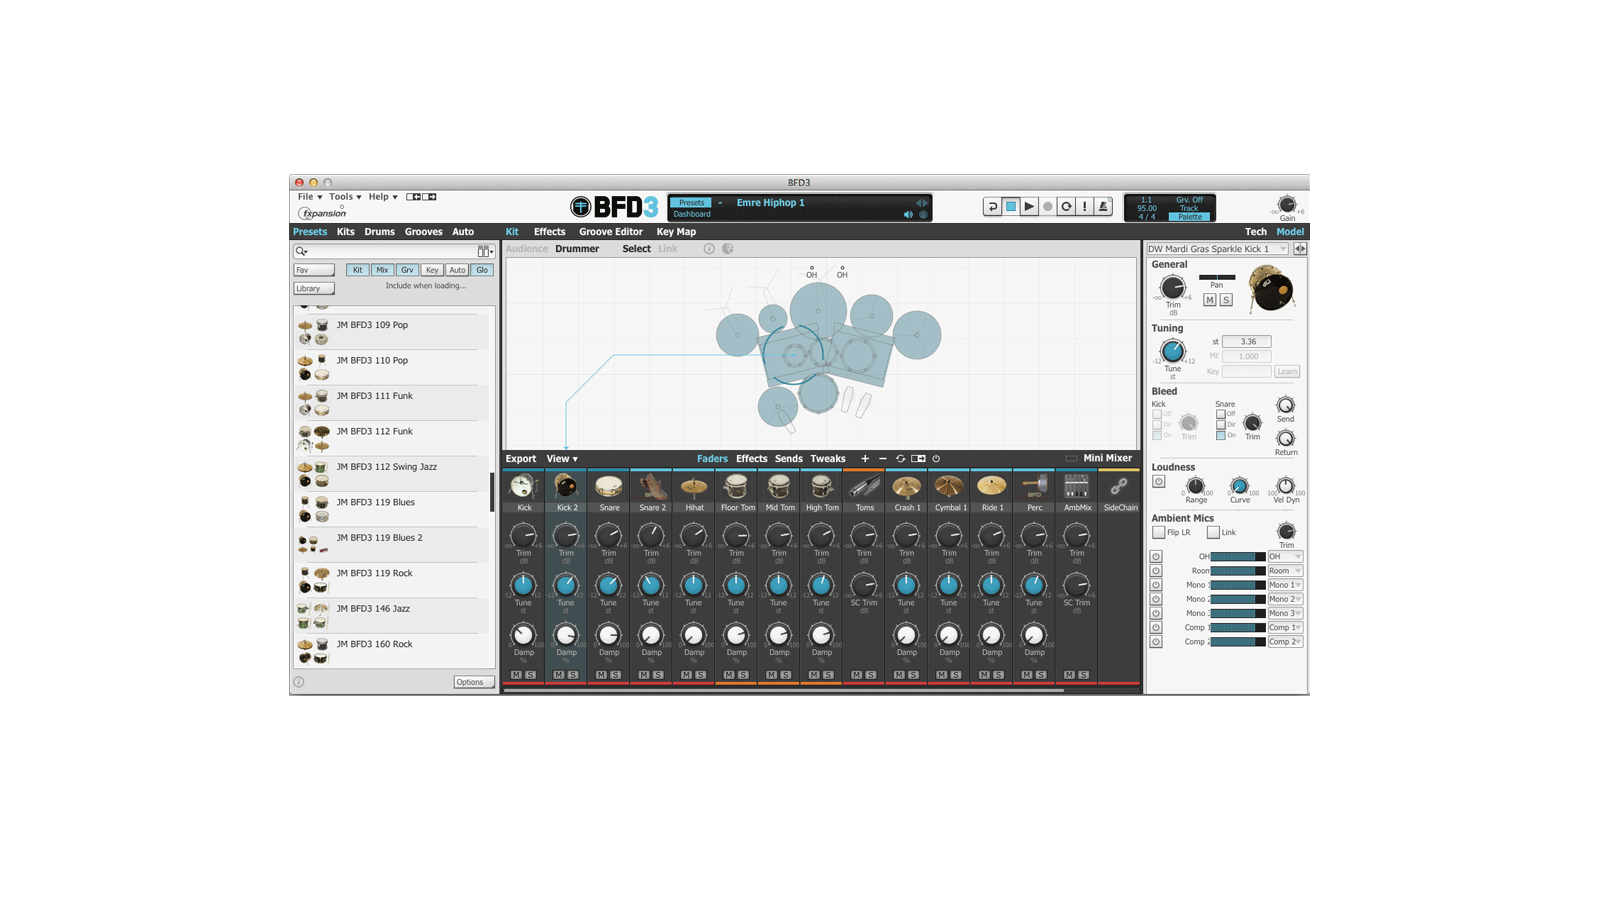Click the Mono 2 ambient level slider
The image size is (1600, 900).
click(1238, 599)
